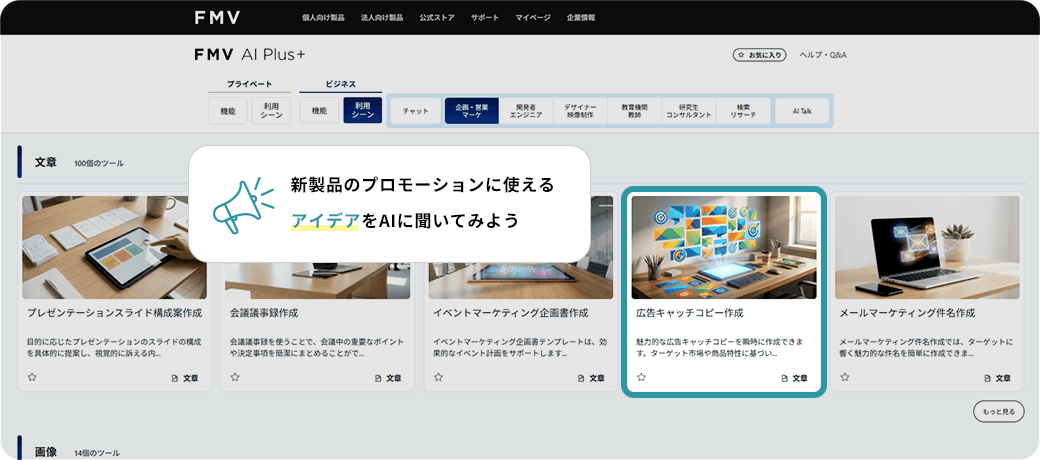Screen dimensions: 1040x460
Task: Click the もっと見る button
Action: (999, 412)
